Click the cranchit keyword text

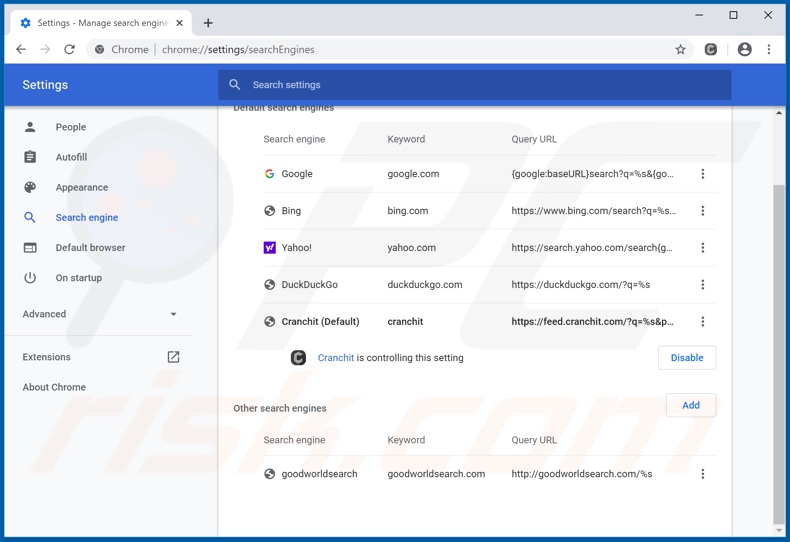pos(405,321)
